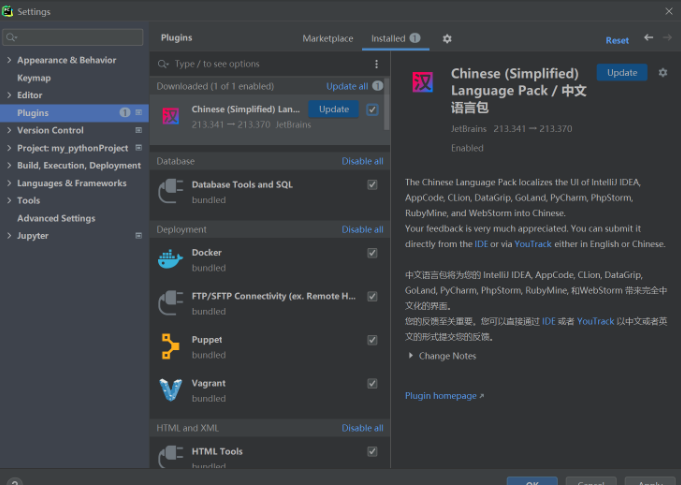Viewport: 681px width, 485px height.
Task: Click the YouTrack link in English description
Action: [x=533, y=244]
